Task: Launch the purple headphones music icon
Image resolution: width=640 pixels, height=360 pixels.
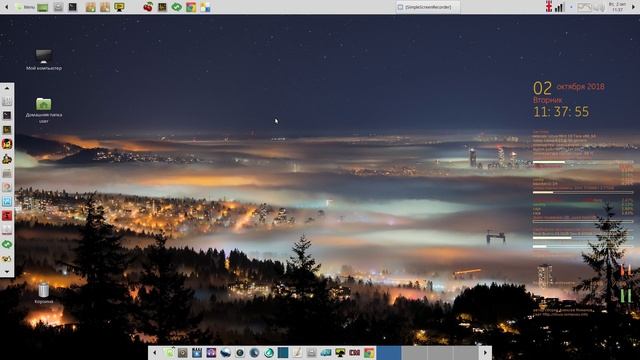Action: coord(211,353)
